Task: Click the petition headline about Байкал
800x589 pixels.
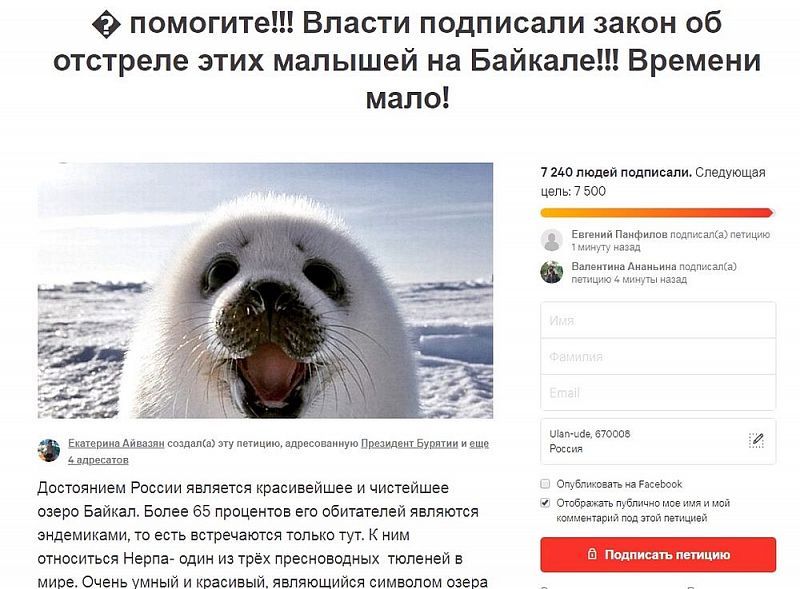Action: pyautogui.click(x=407, y=60)
